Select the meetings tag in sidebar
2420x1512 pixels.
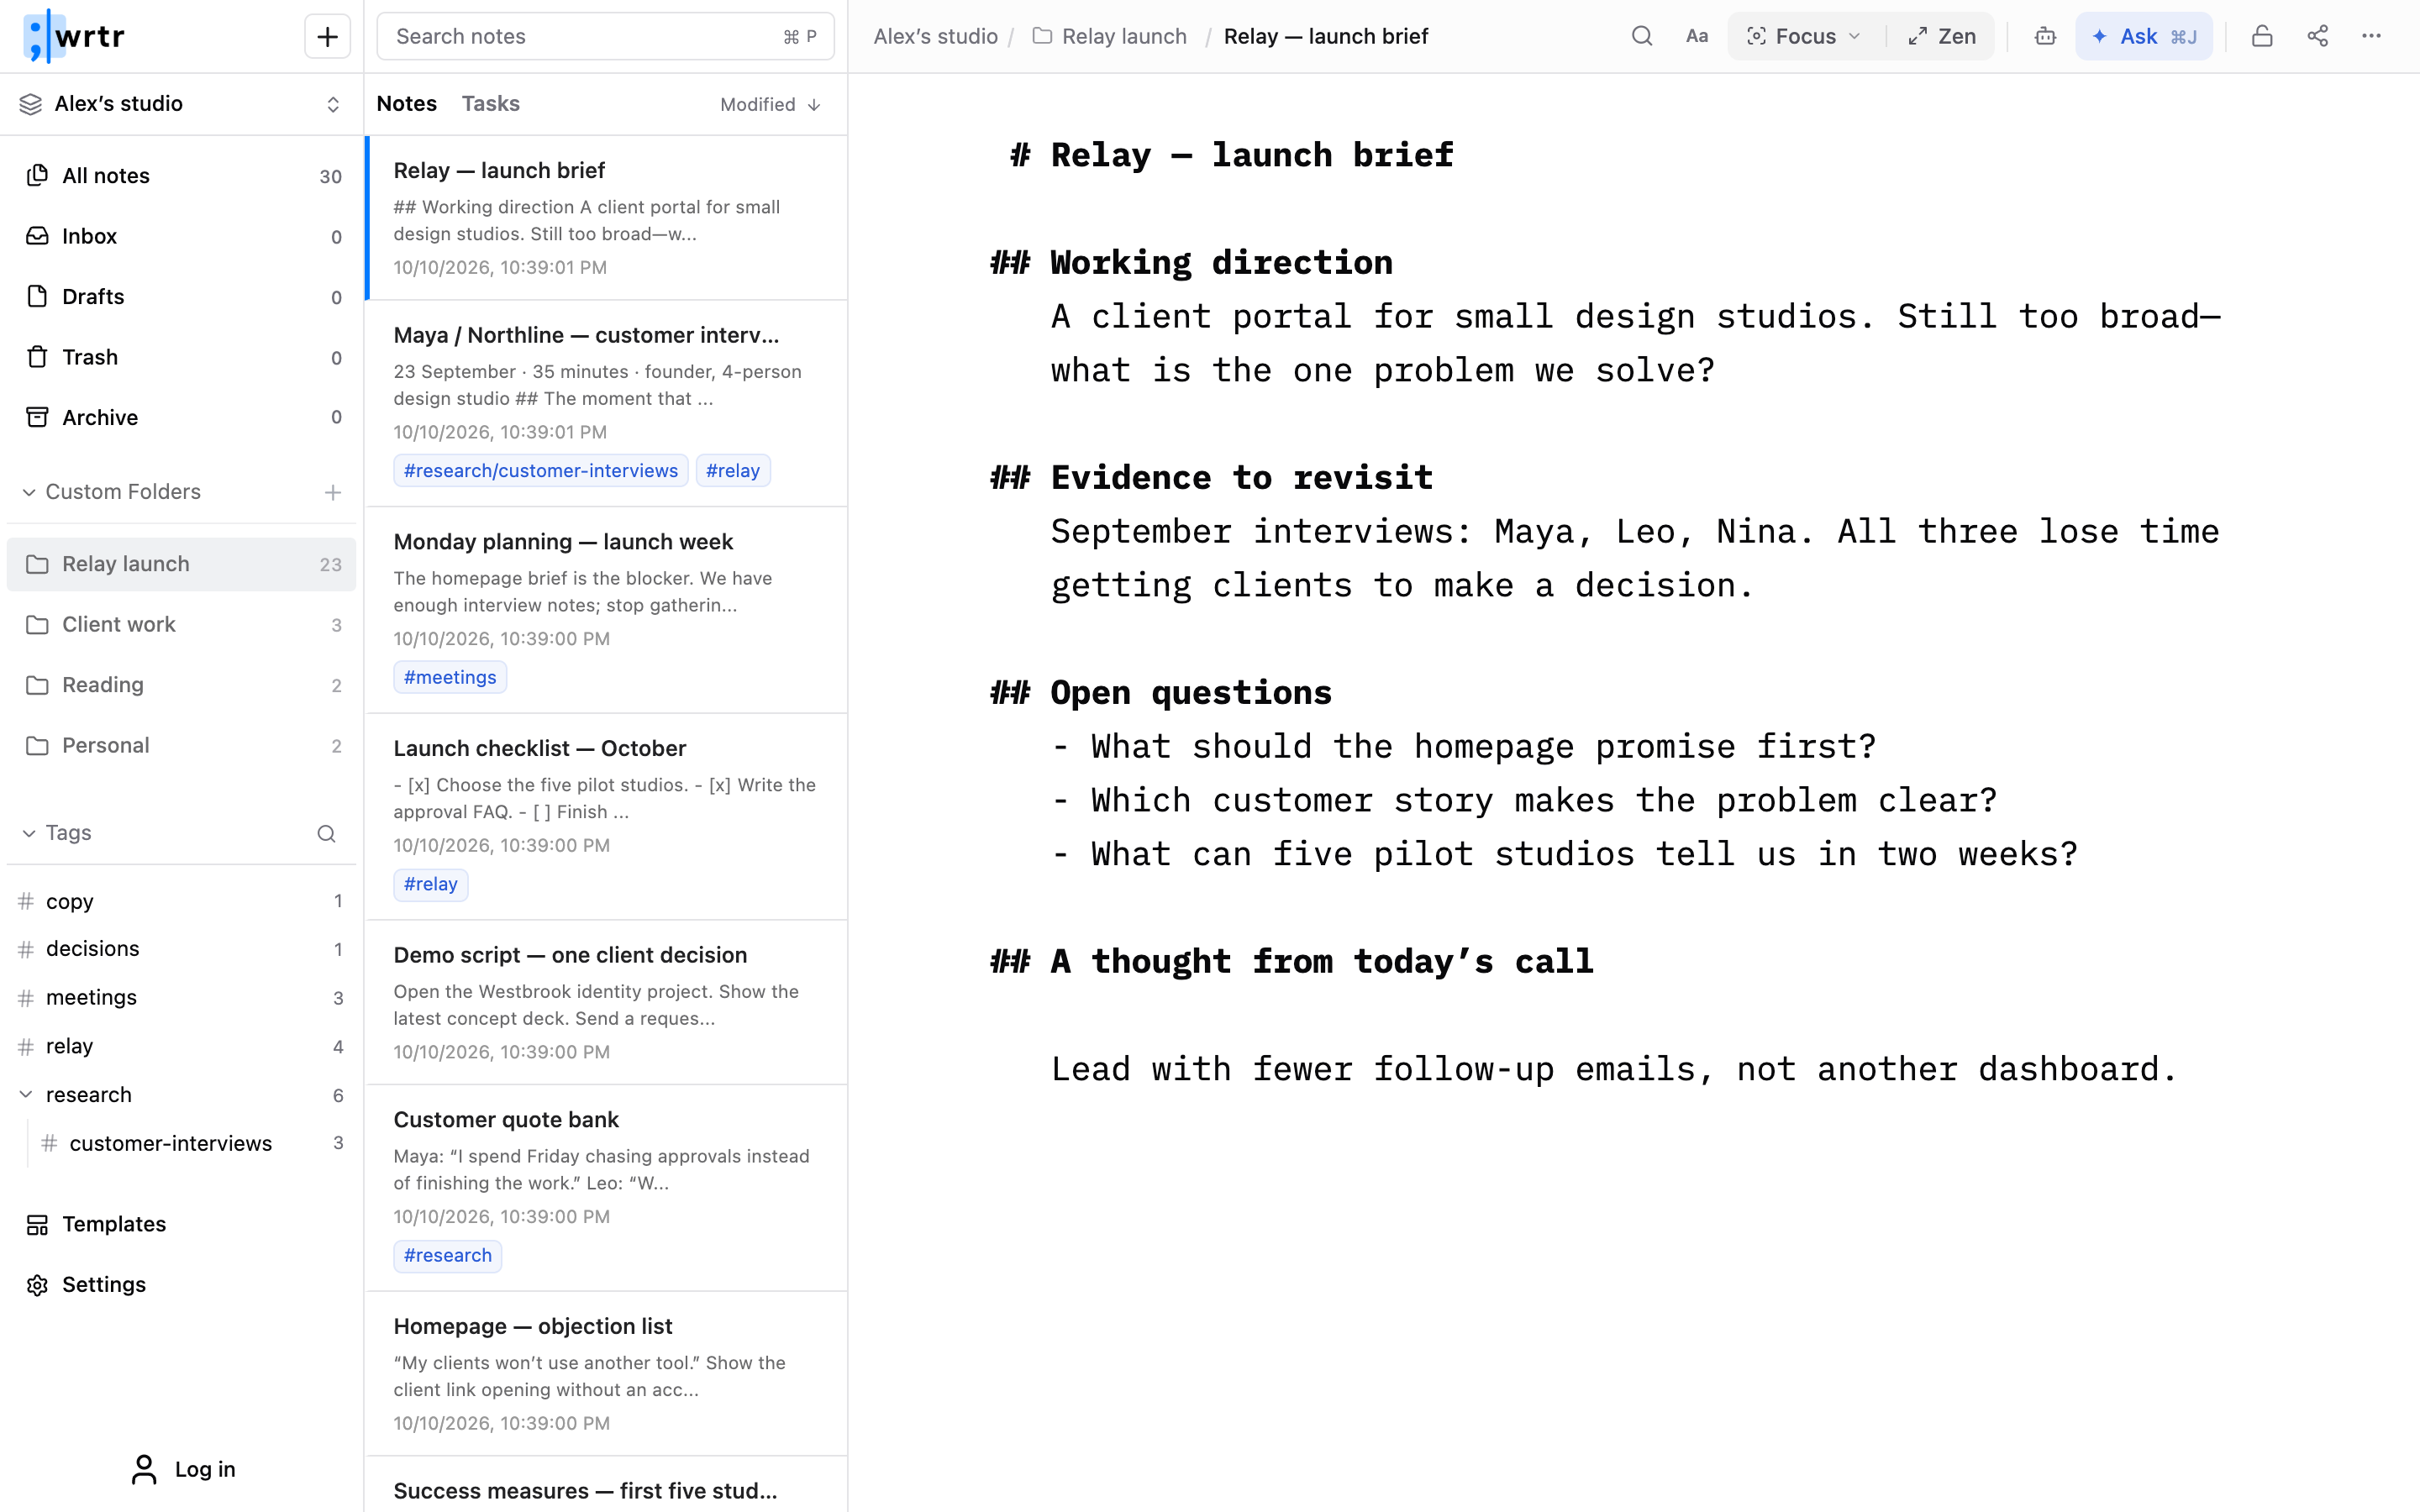click(182, 998)
